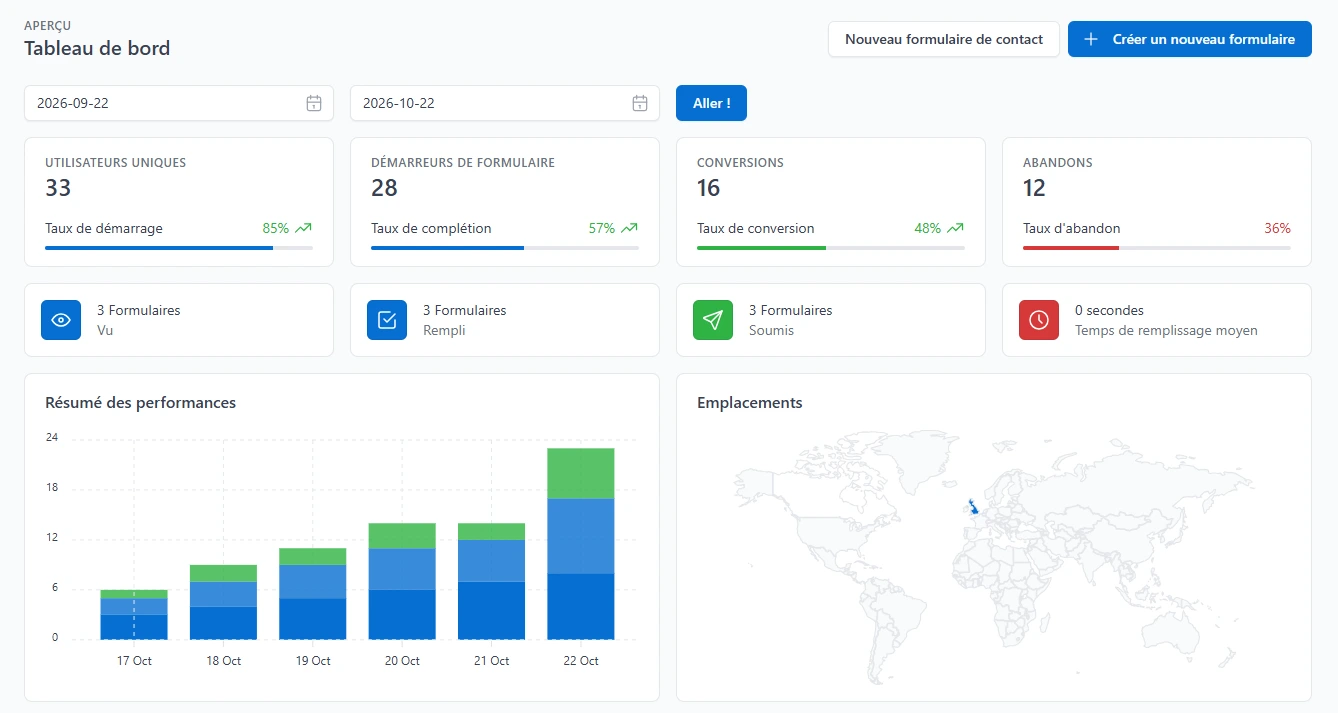Click the Taux d'abandon label

1072,228
